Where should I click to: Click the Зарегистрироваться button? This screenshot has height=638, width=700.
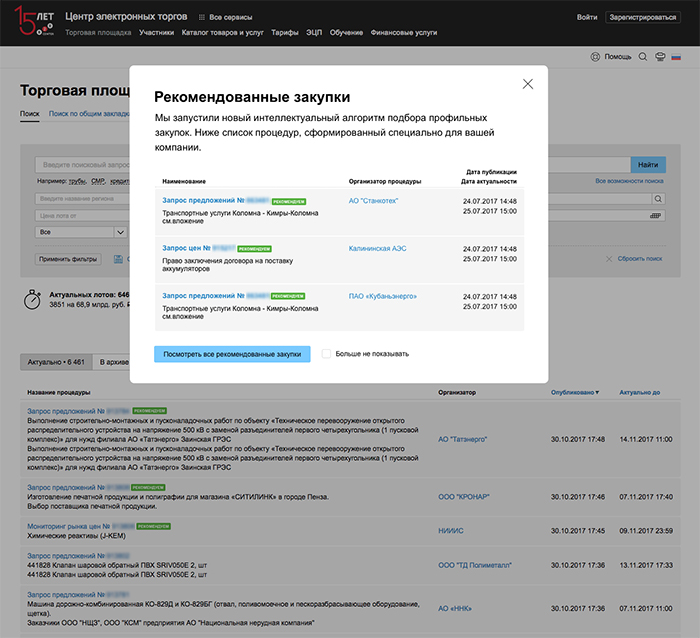(649, 18)
